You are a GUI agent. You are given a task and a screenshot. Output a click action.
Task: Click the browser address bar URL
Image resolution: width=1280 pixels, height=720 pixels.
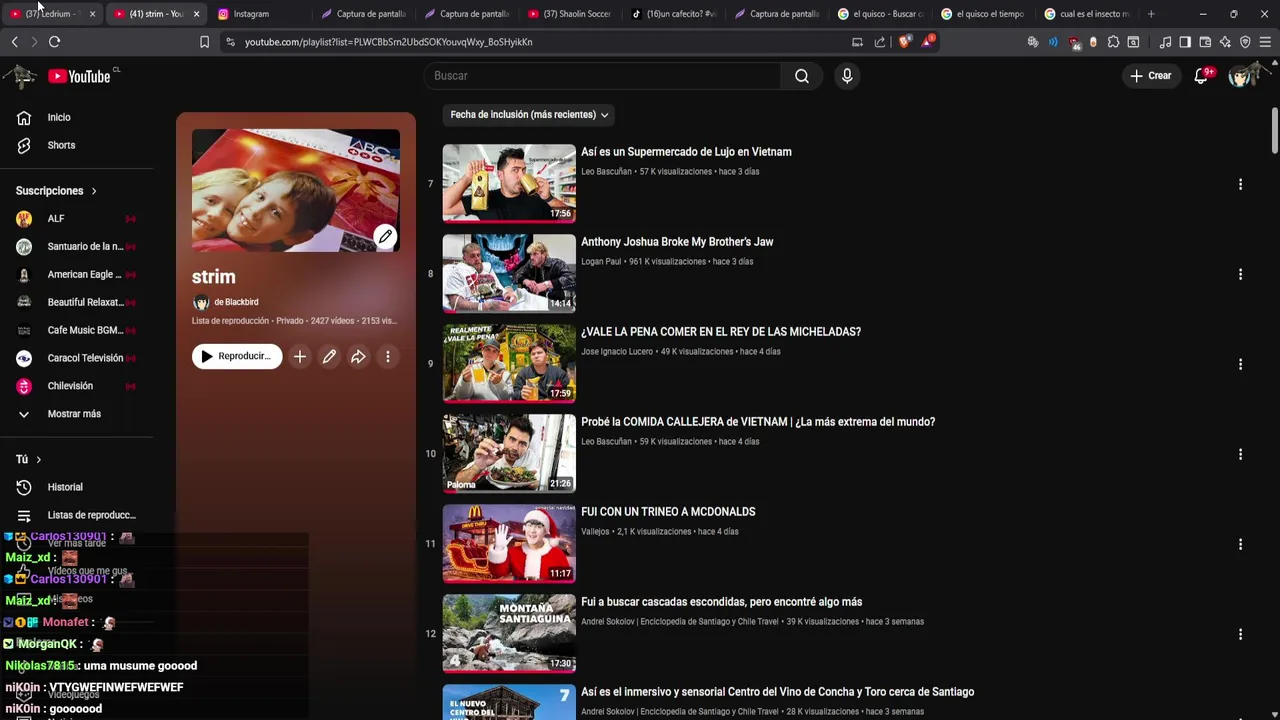point(388,42)
